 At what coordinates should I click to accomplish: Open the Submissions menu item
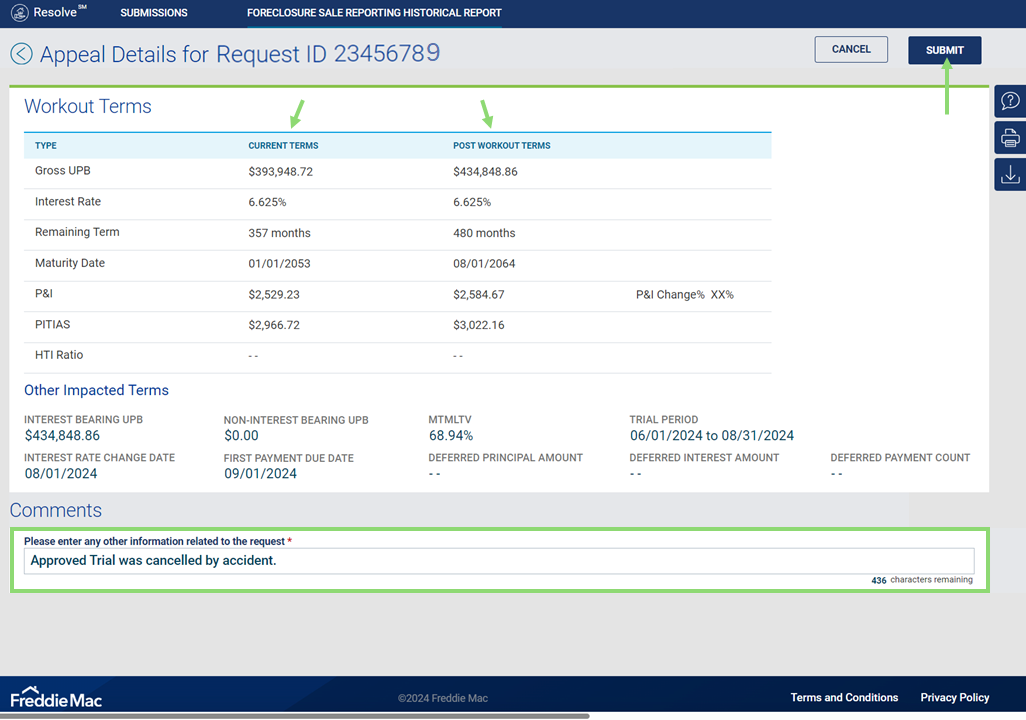[154, 12]
